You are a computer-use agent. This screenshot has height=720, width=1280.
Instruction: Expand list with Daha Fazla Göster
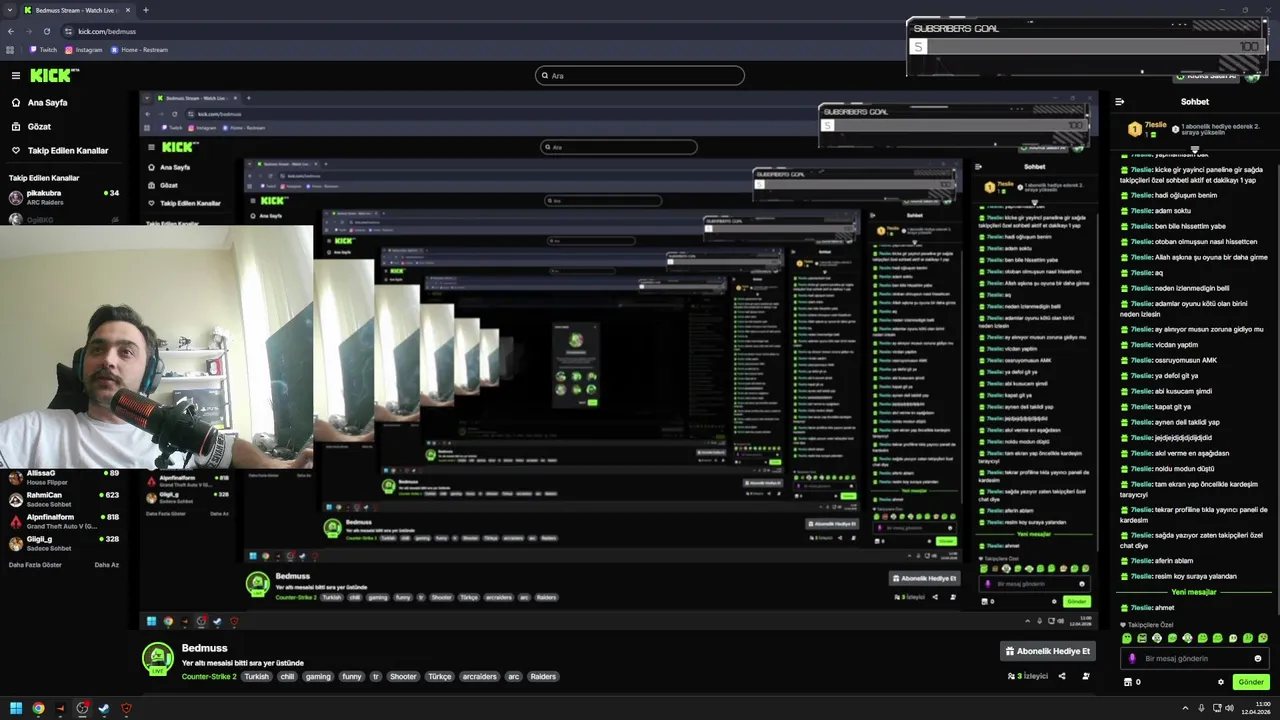35,564
